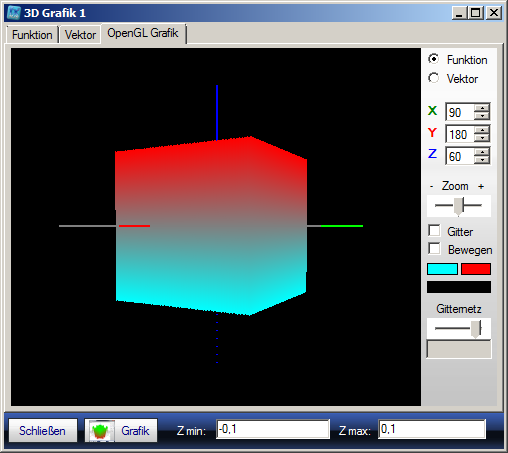The image size is (508, 453).
Task: Toggle the Bewegen checkbox
Action: click(434, 249)
